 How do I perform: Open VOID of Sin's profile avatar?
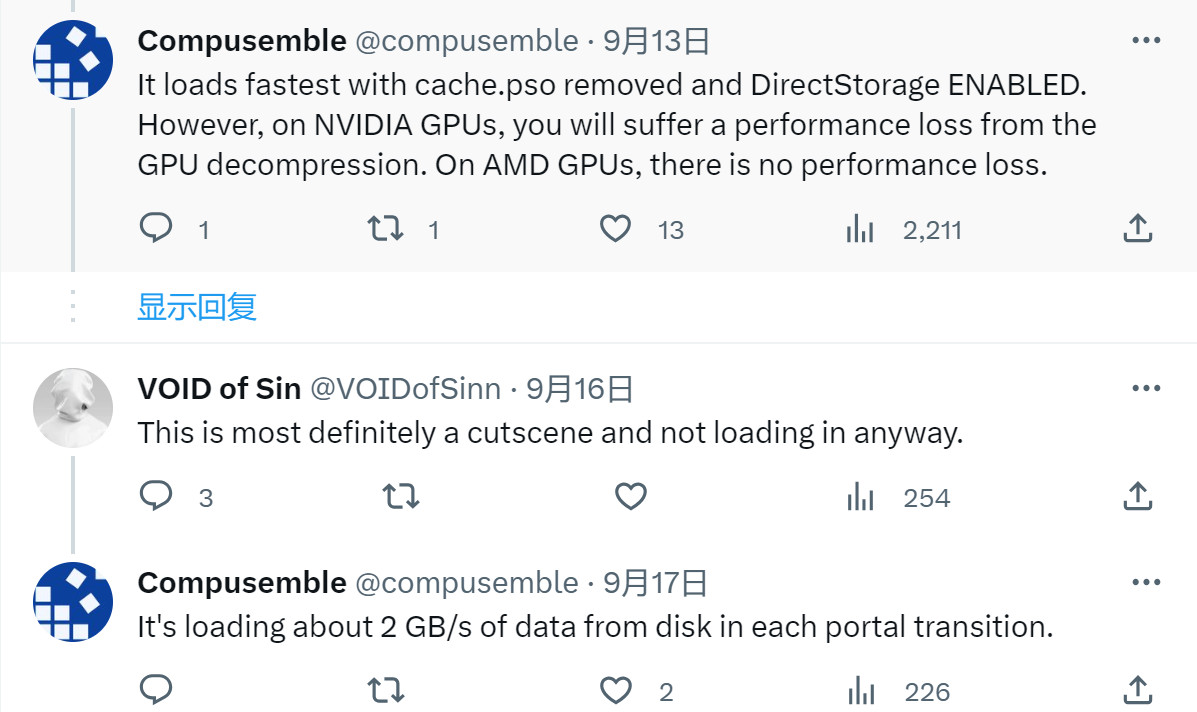coord(73,408)
